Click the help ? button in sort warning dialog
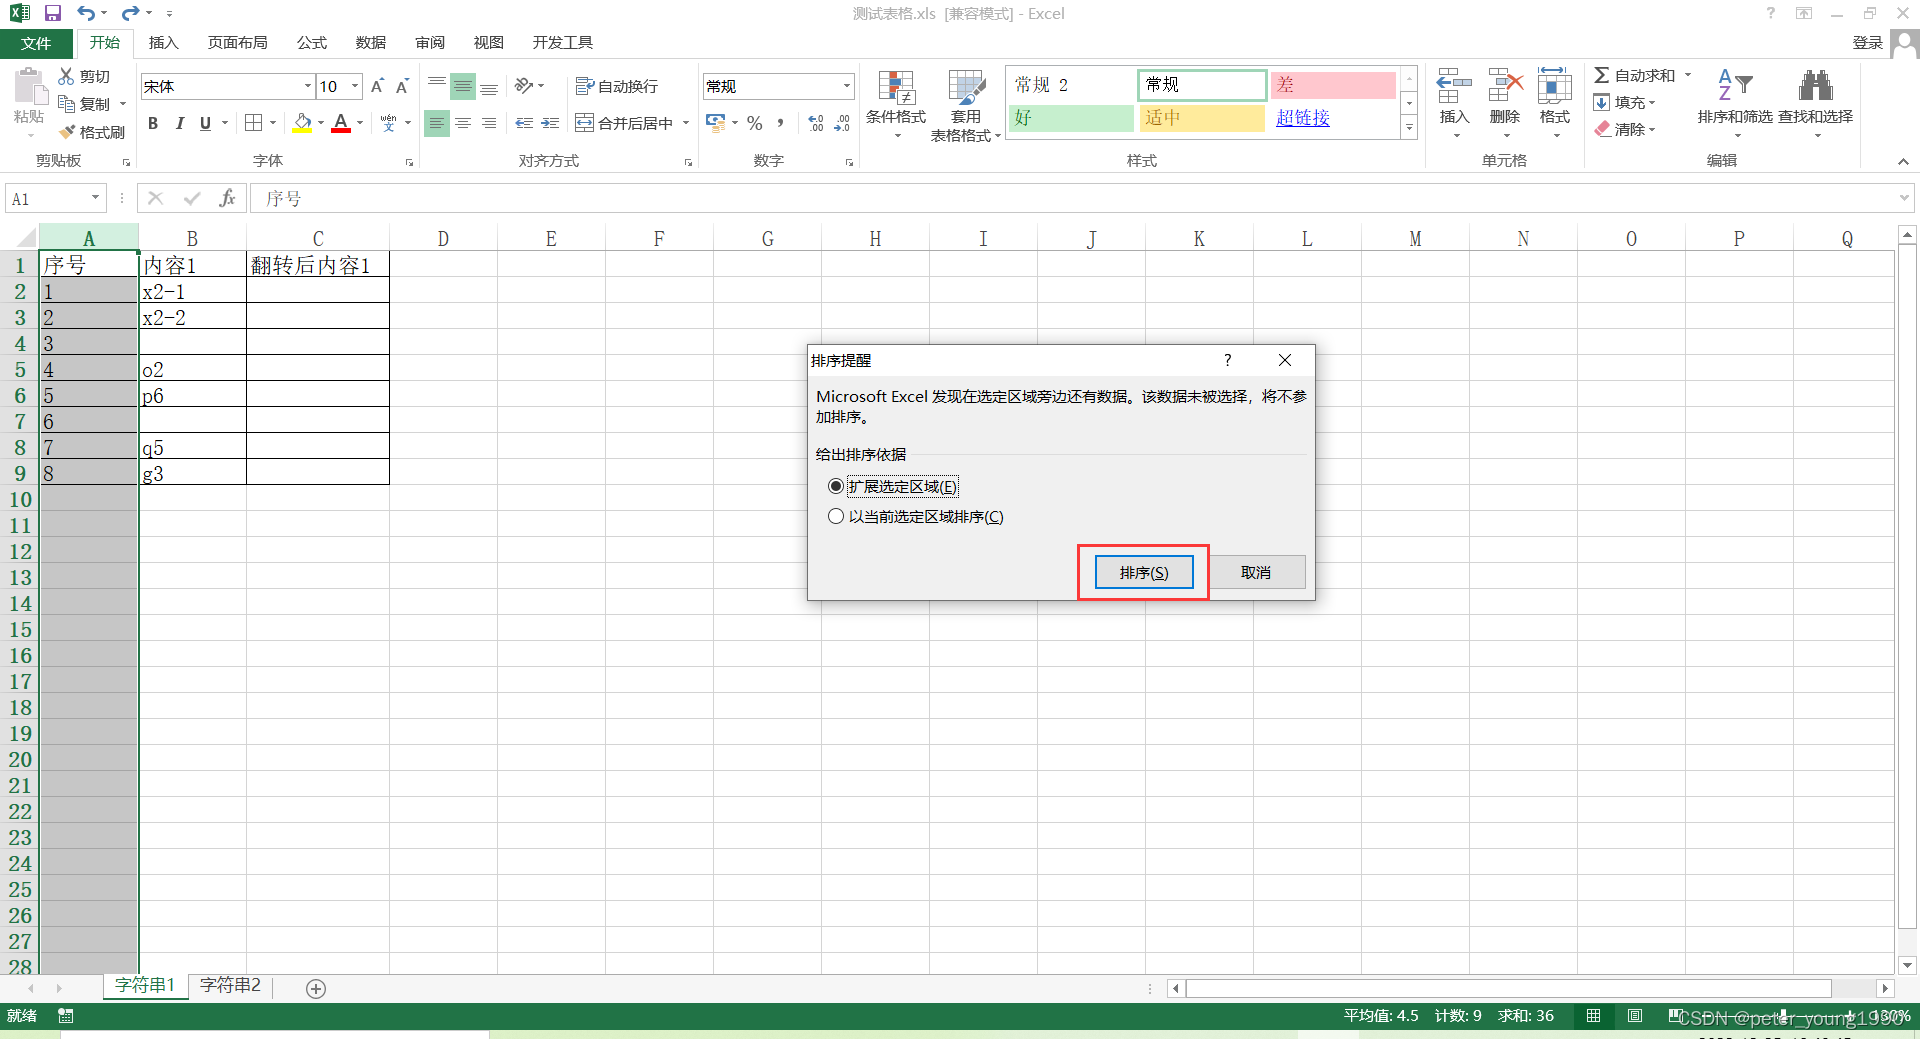 click(x=1227, y=360)
